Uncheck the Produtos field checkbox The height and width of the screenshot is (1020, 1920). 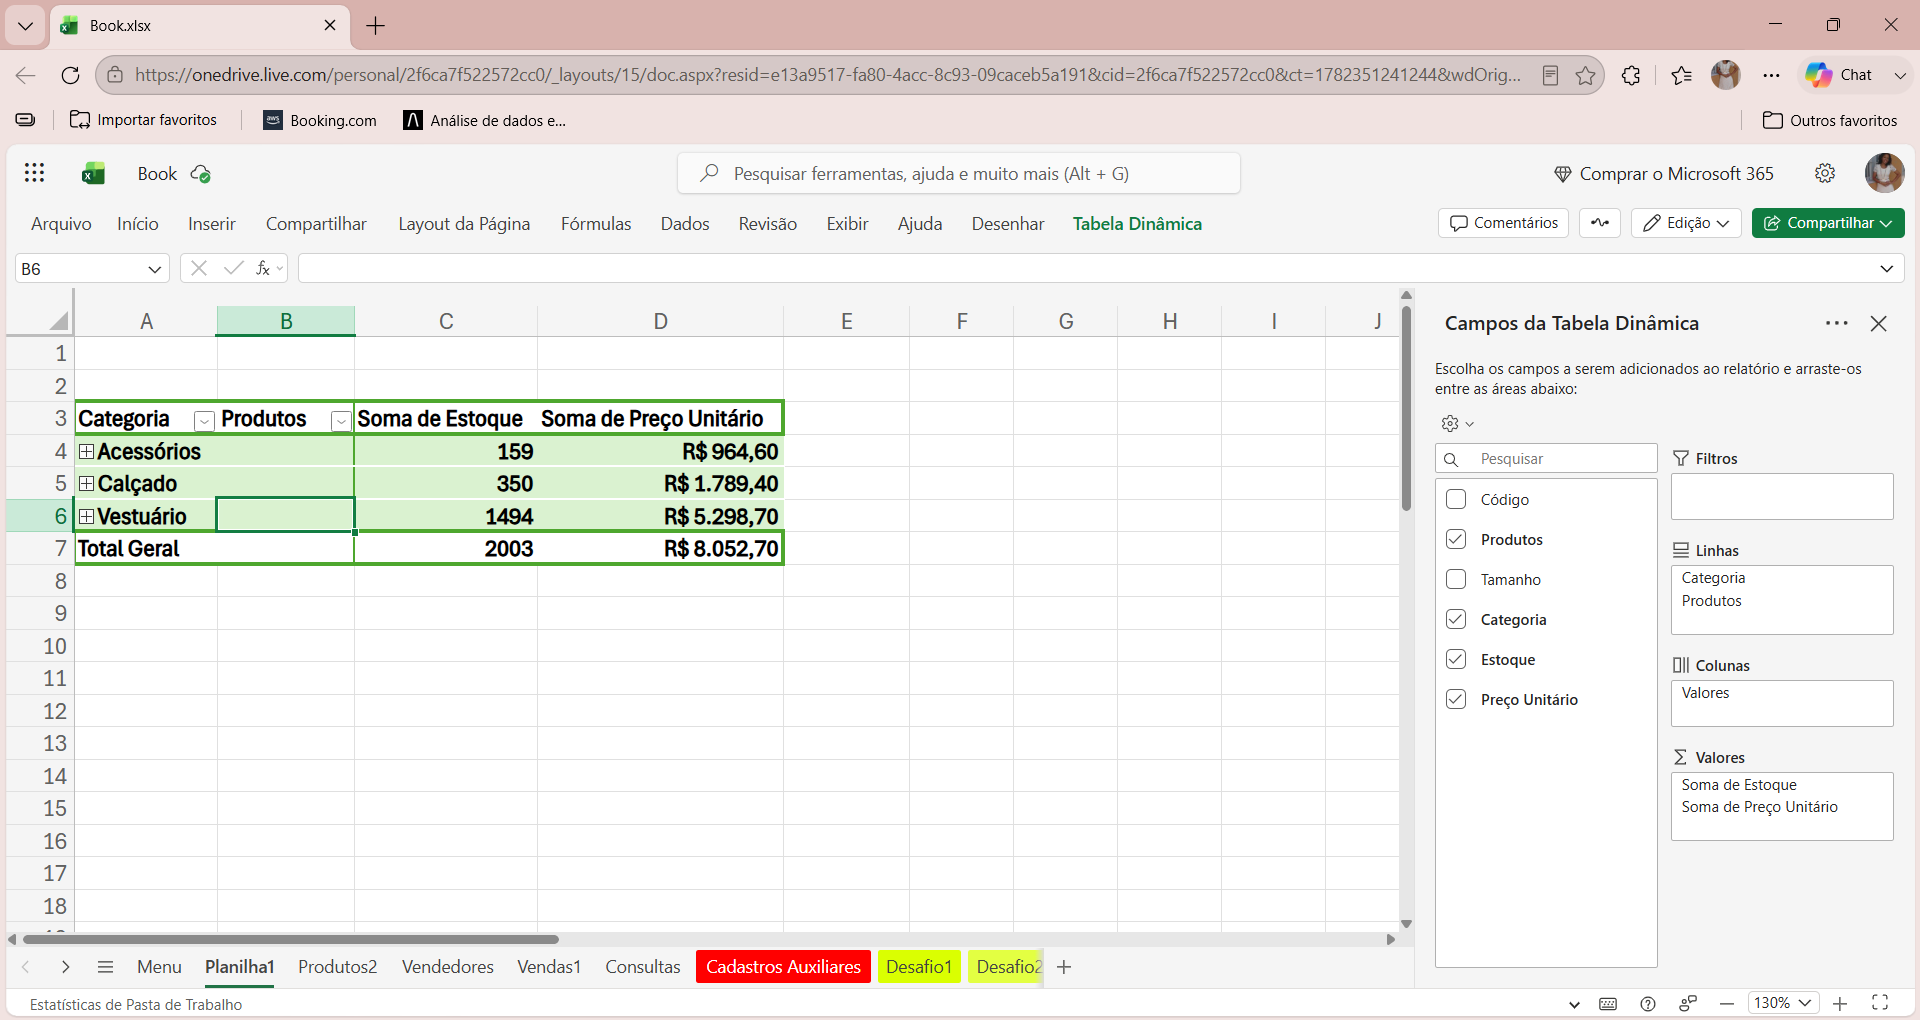pyautogui.click(x=1456, y=539)
